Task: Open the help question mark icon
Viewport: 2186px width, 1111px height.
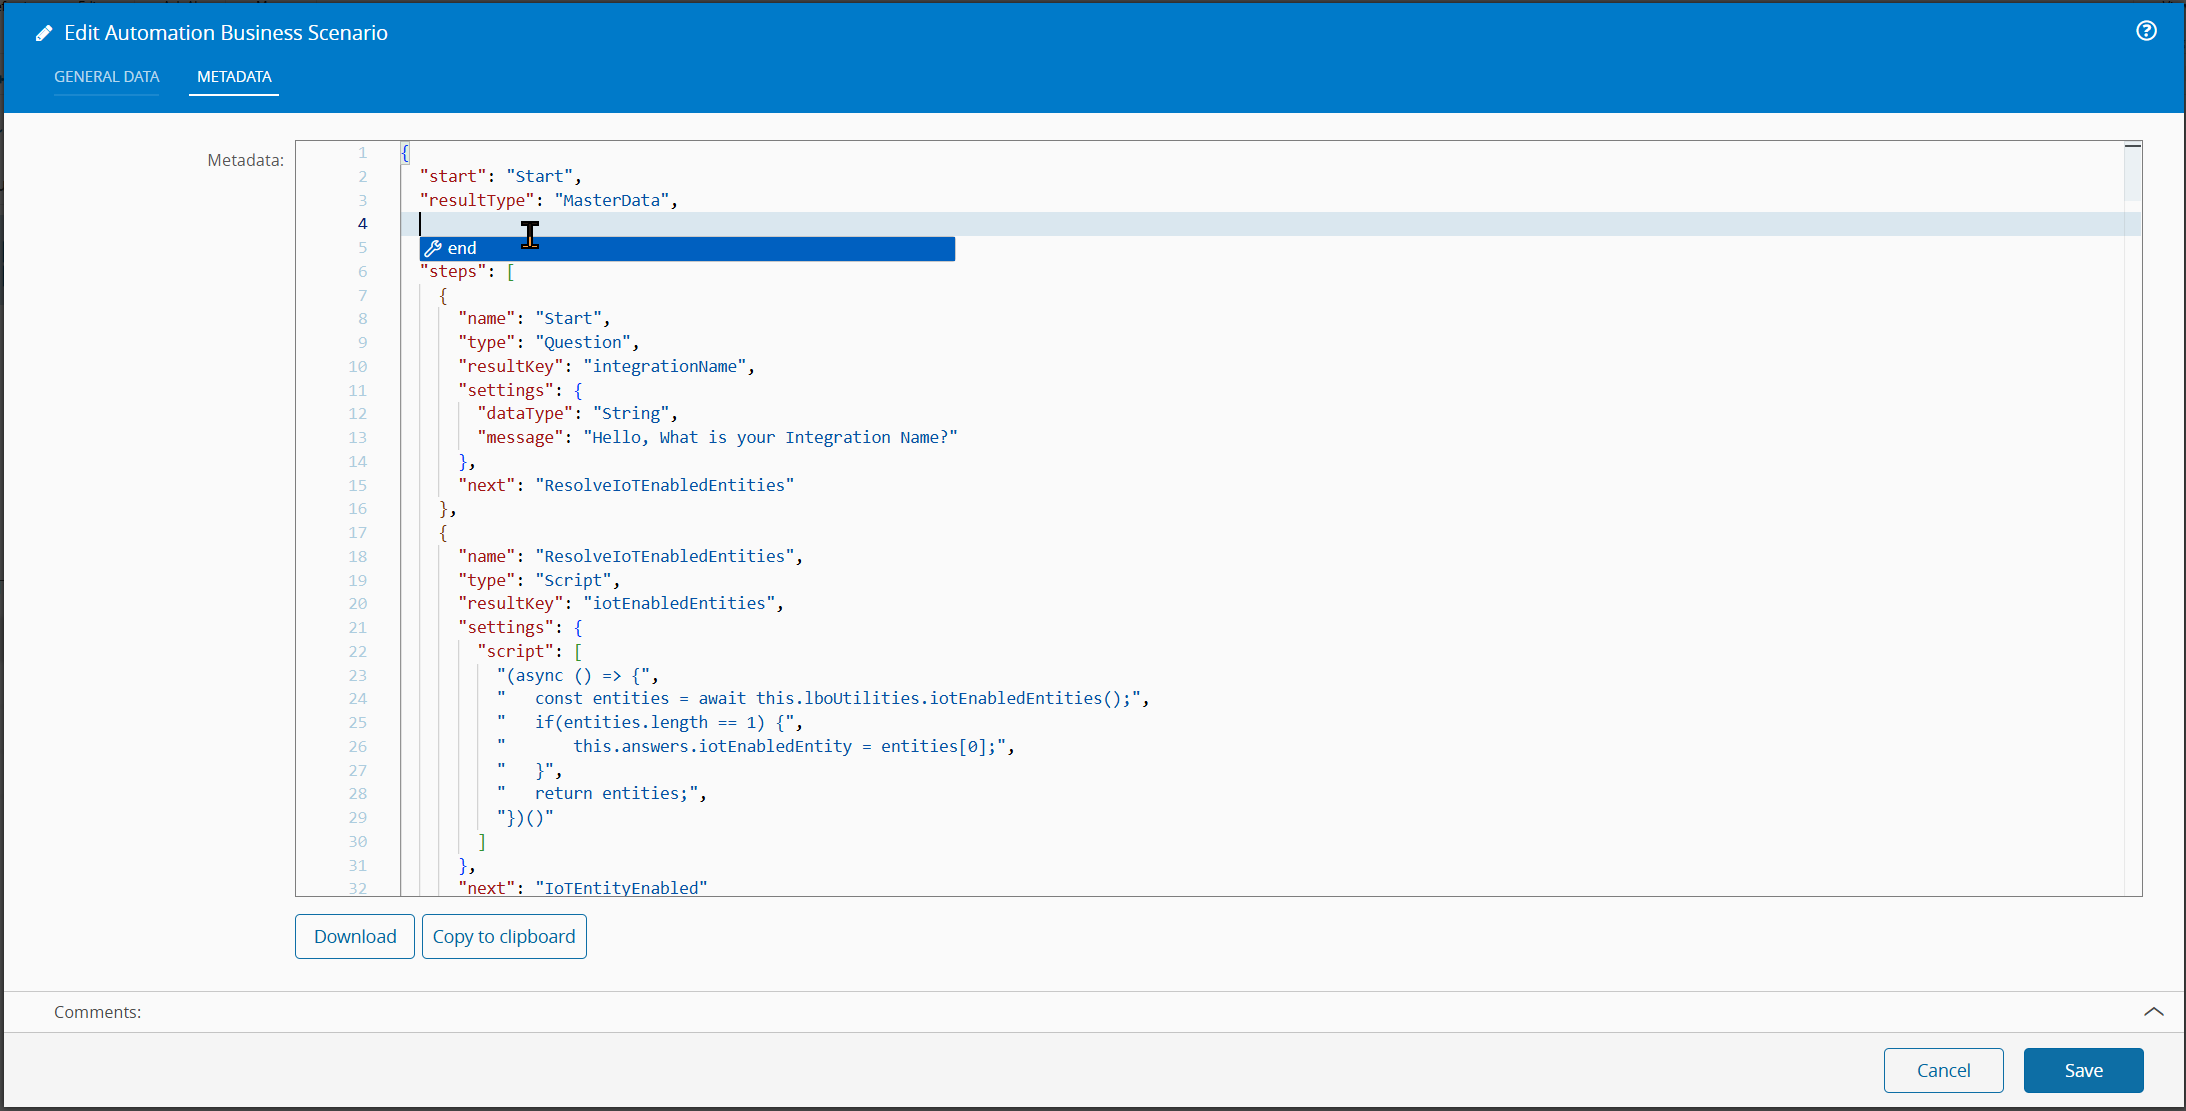Action: point(2146,31)
